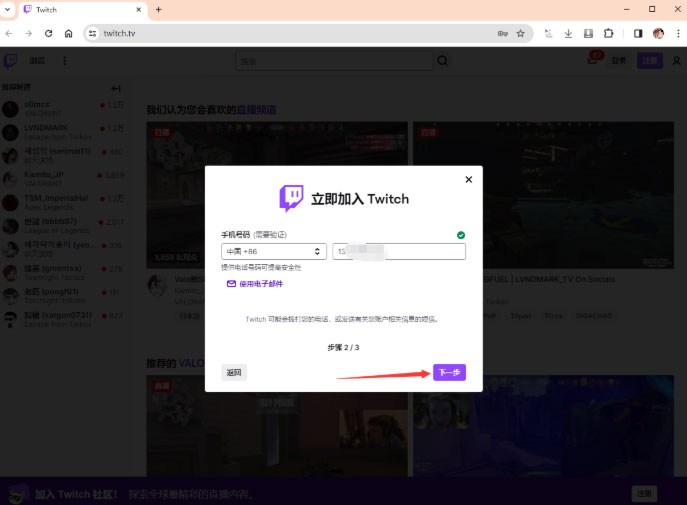This screenshot has height=505, width=687.
Task: Go back in browser history
Action: (9, 33)
